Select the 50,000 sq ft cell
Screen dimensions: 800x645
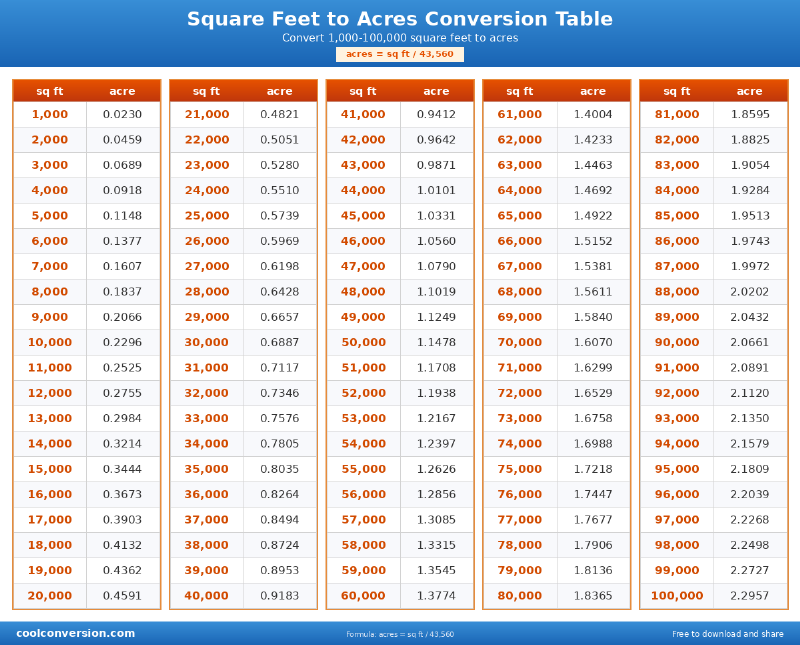(x=363, y=342)
